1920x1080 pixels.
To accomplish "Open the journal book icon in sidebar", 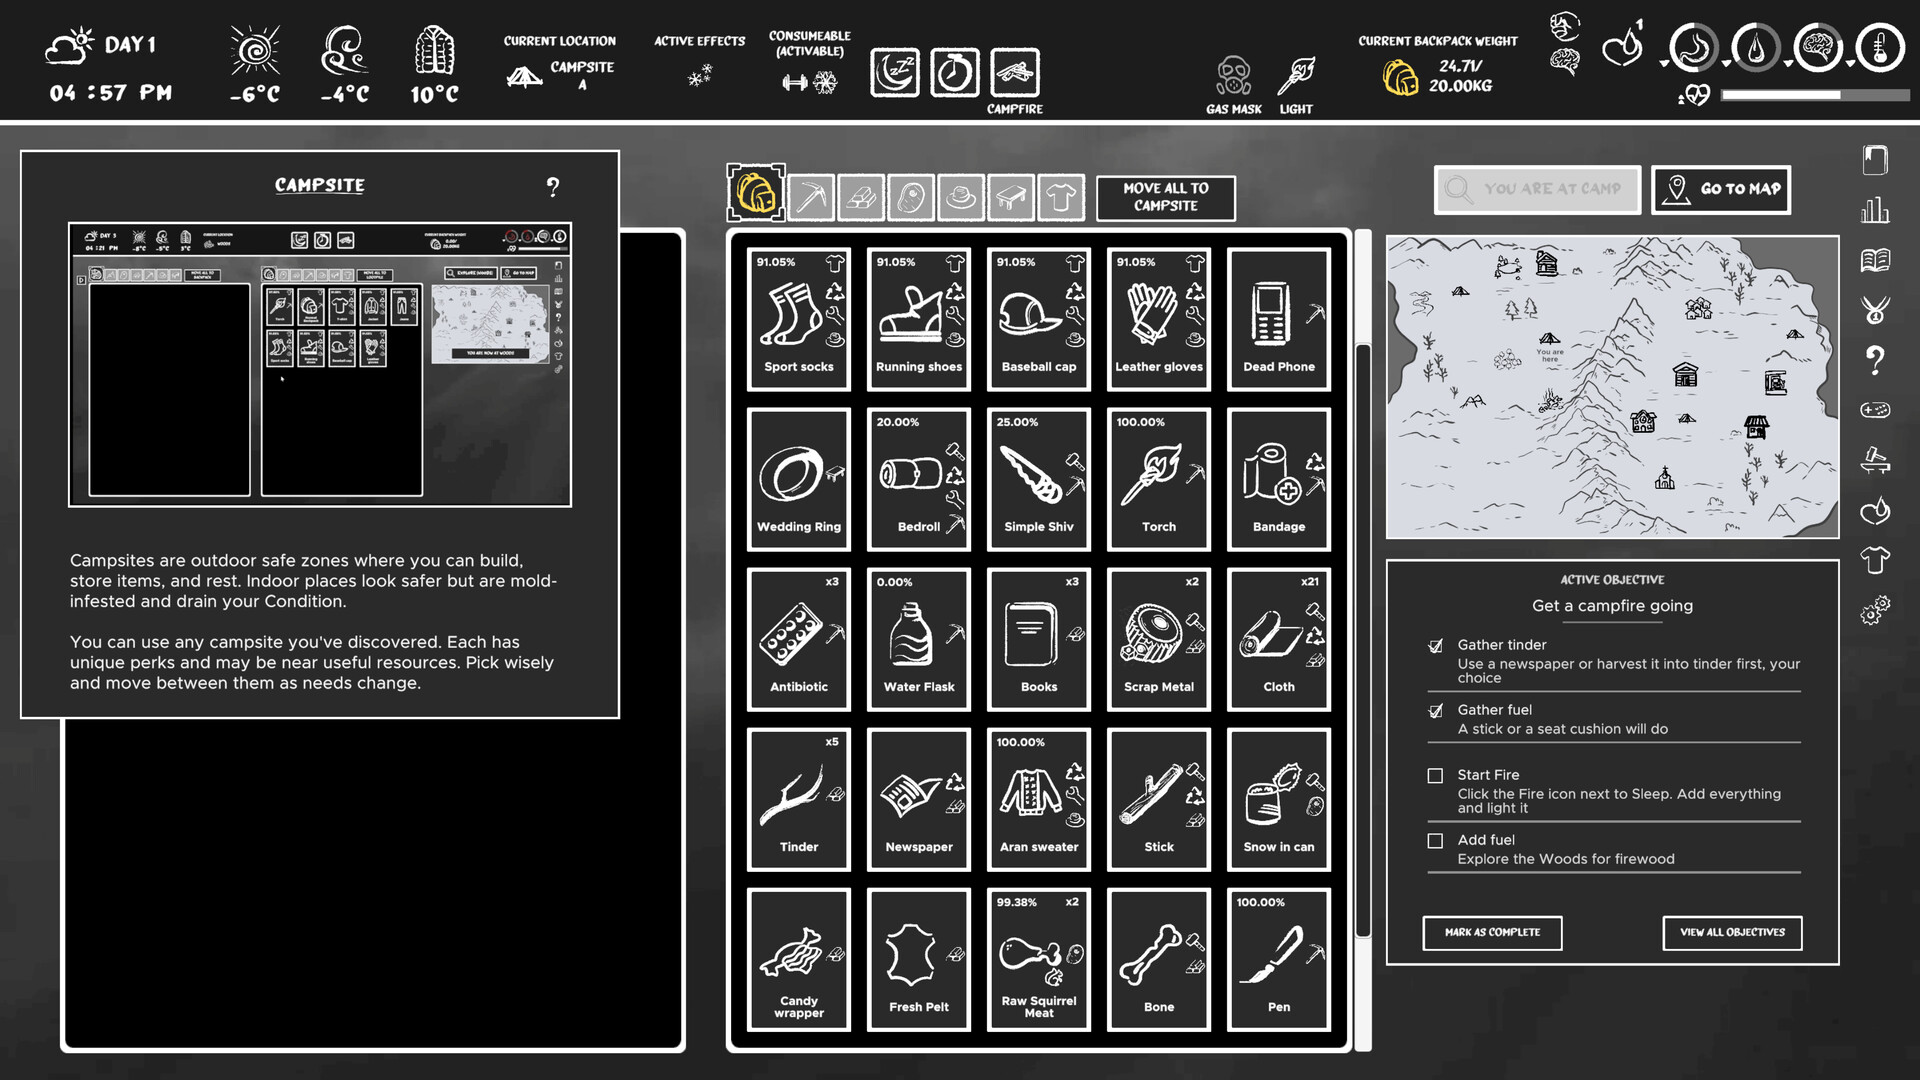I will coord(1876,262).
